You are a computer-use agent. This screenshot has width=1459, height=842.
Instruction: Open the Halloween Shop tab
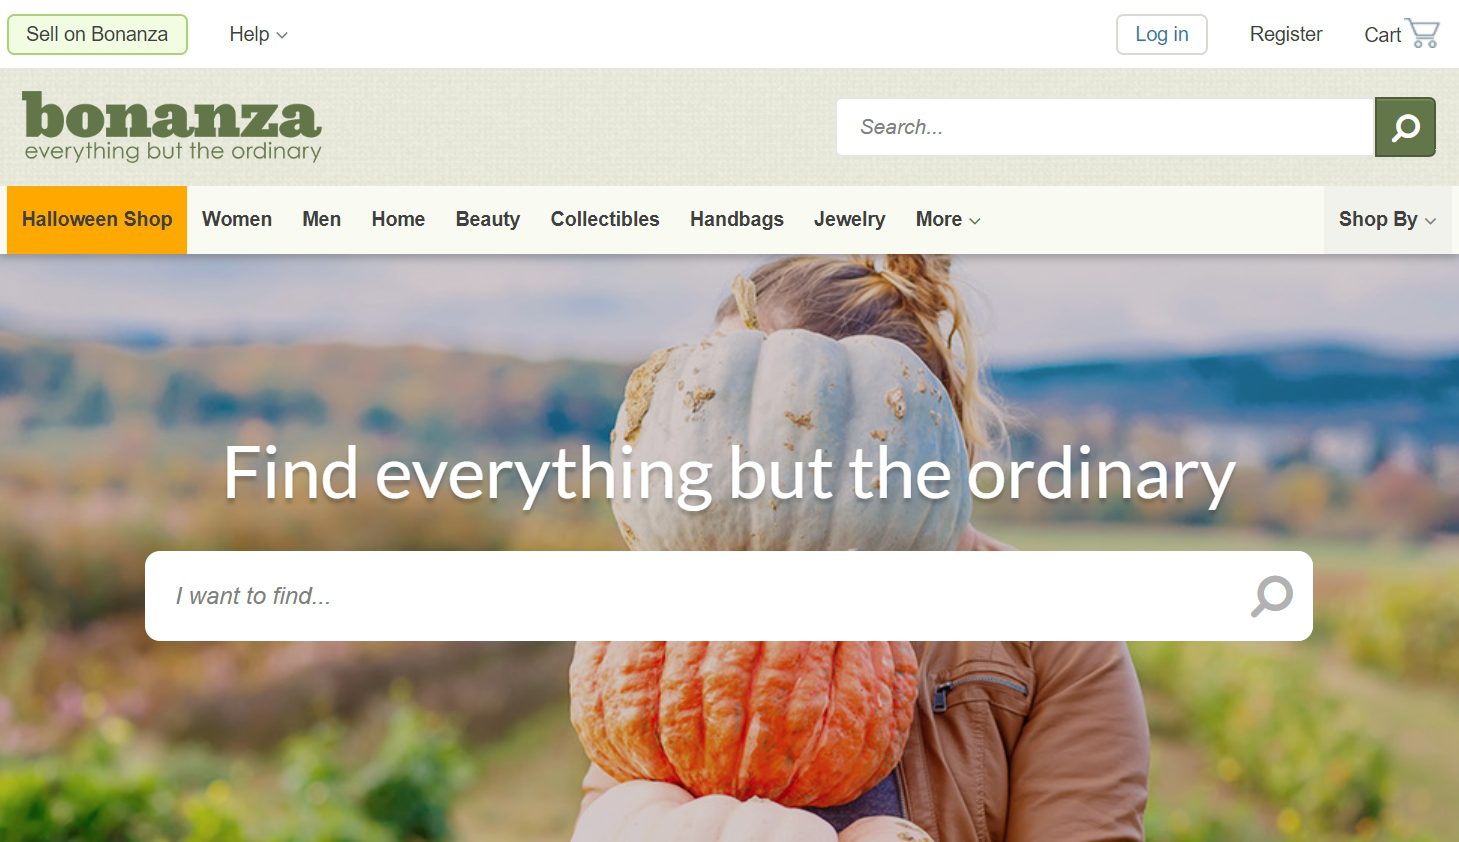[97, 219]
